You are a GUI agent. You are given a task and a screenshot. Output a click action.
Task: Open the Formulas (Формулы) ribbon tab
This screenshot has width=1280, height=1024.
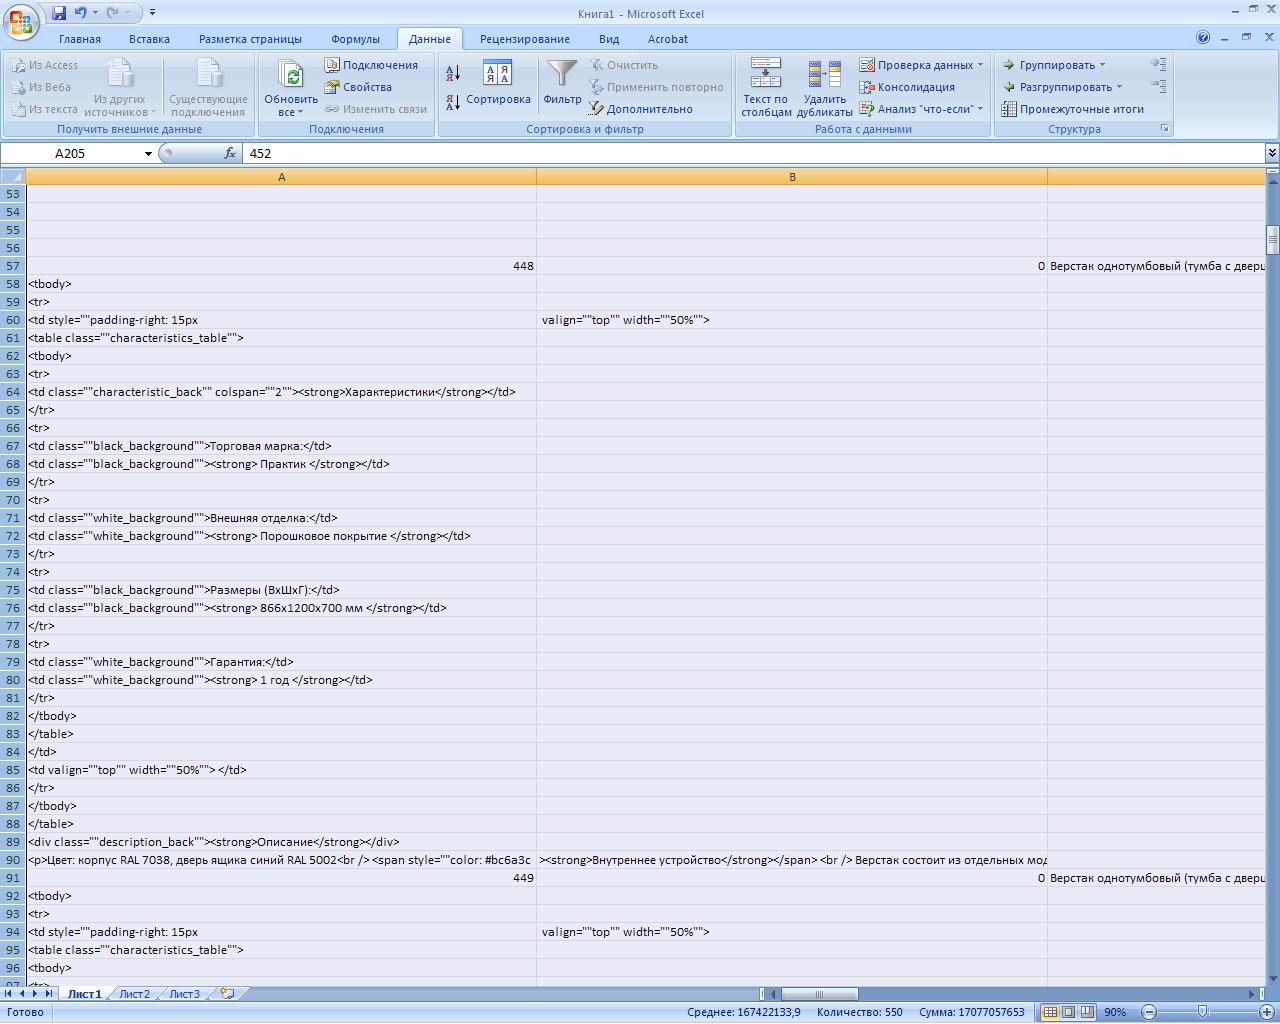pos(355,39)
